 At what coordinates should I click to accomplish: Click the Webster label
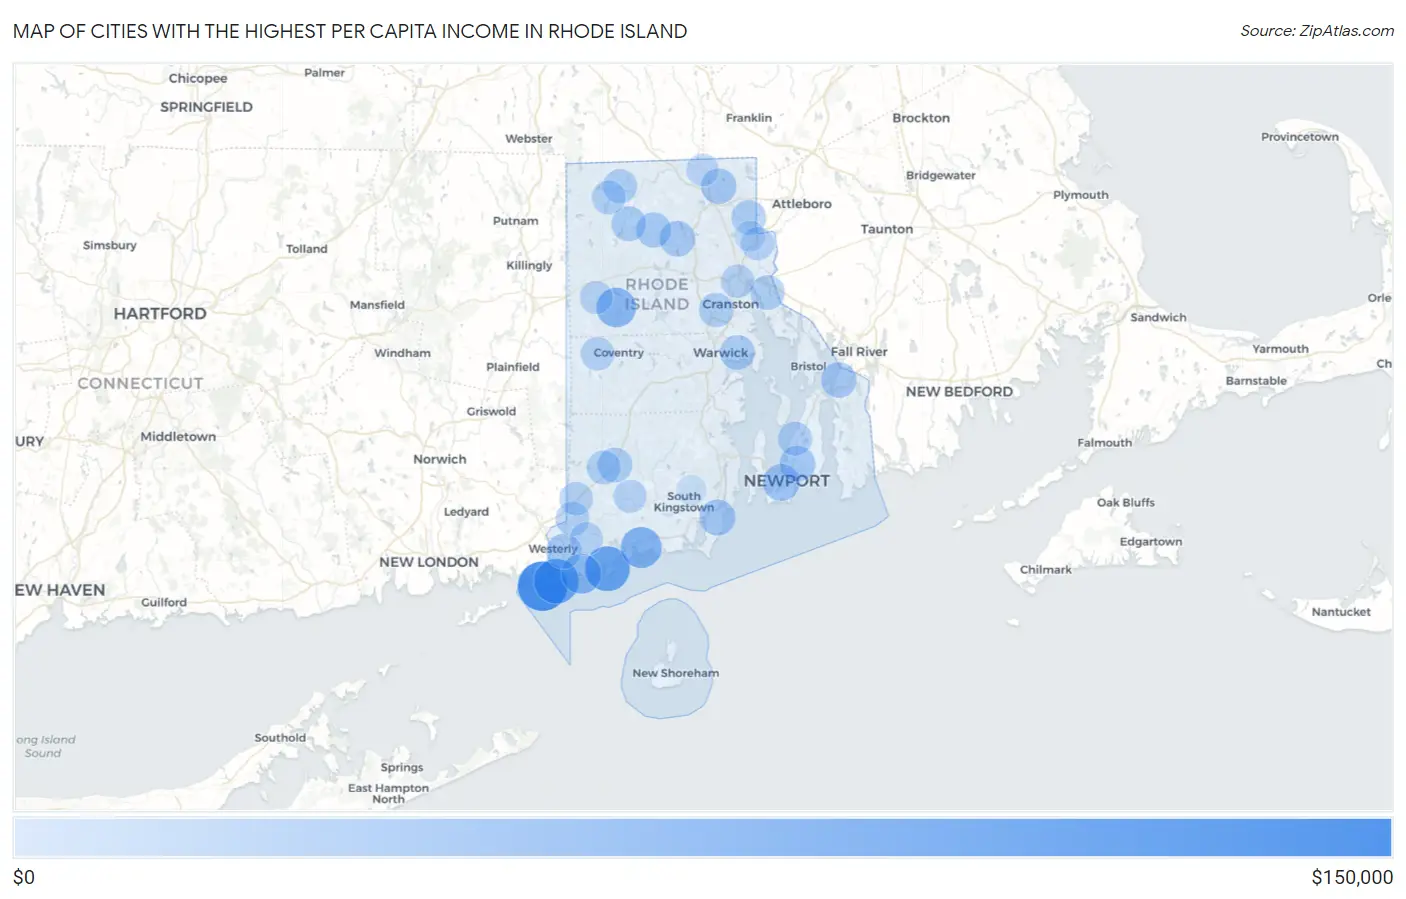[528, 139]
